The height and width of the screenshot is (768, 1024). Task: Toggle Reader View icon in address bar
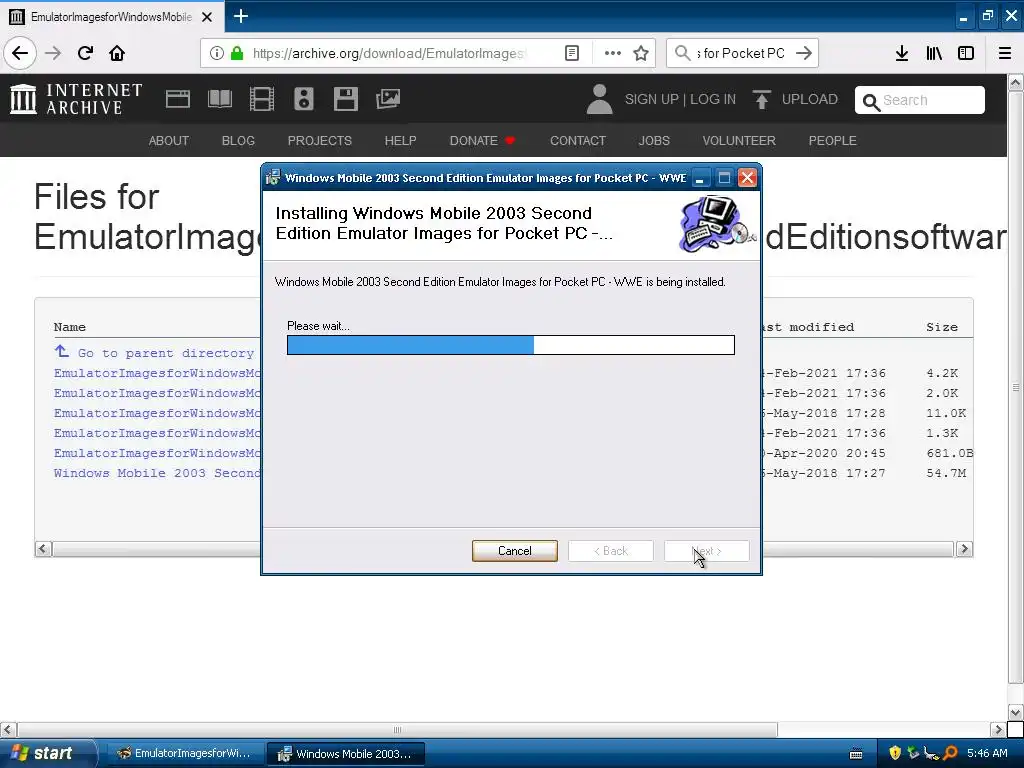click(x=571, y=53)
